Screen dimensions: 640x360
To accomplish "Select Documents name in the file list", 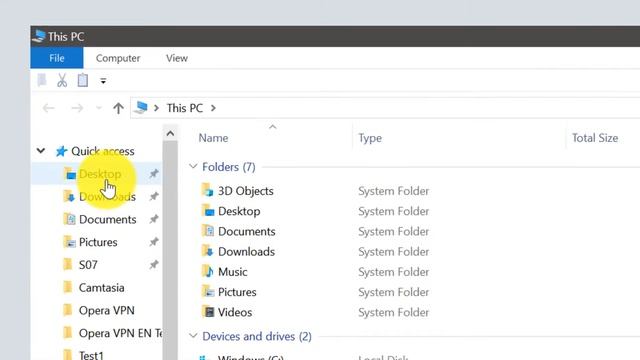I will coord(247,231).
